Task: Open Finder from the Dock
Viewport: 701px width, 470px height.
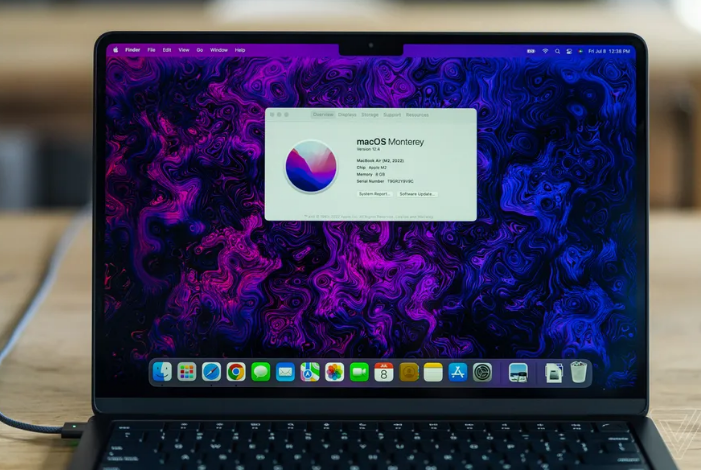Action: coord(162,372)
